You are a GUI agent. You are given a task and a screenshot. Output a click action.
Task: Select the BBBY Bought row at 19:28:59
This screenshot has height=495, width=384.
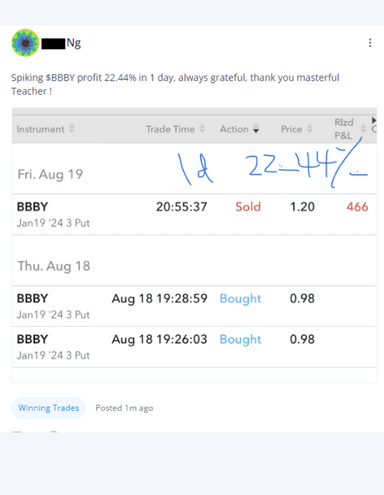tap(194, 306)
